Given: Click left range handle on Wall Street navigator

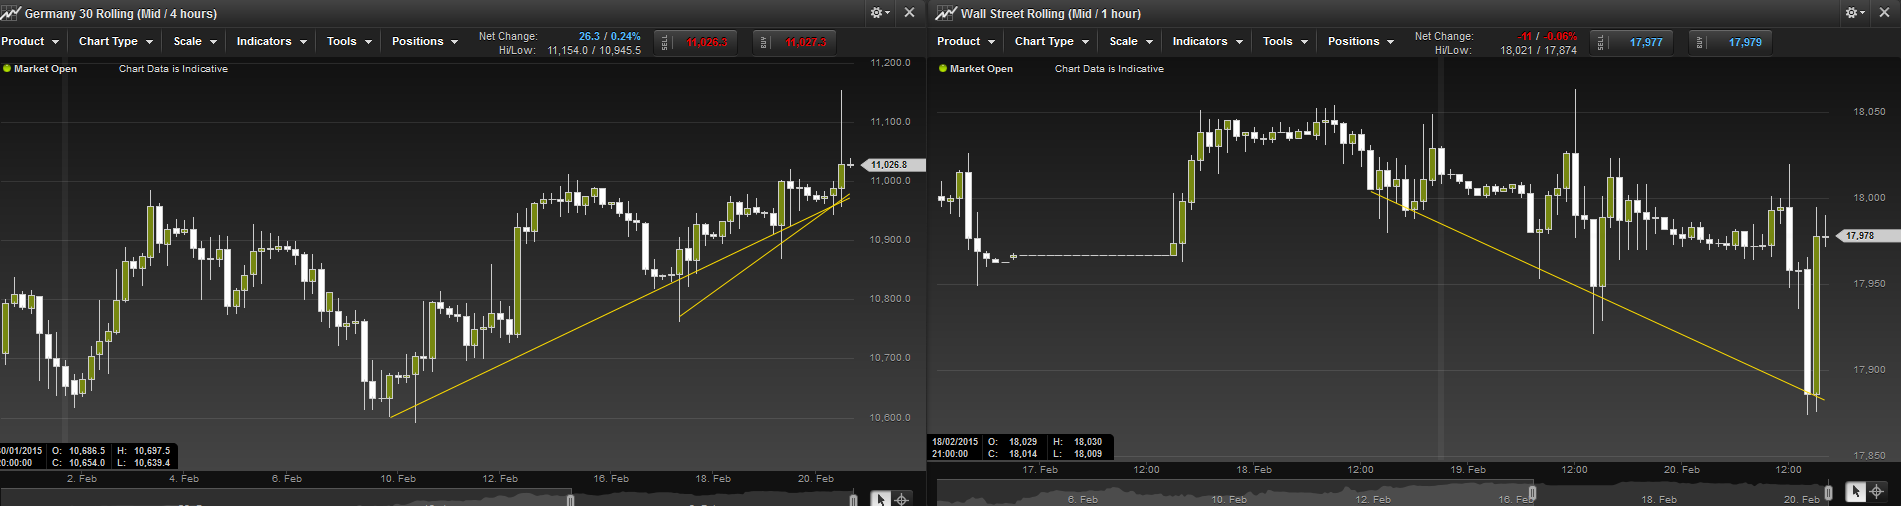Looking at the screenshot, I should 1532,492.
